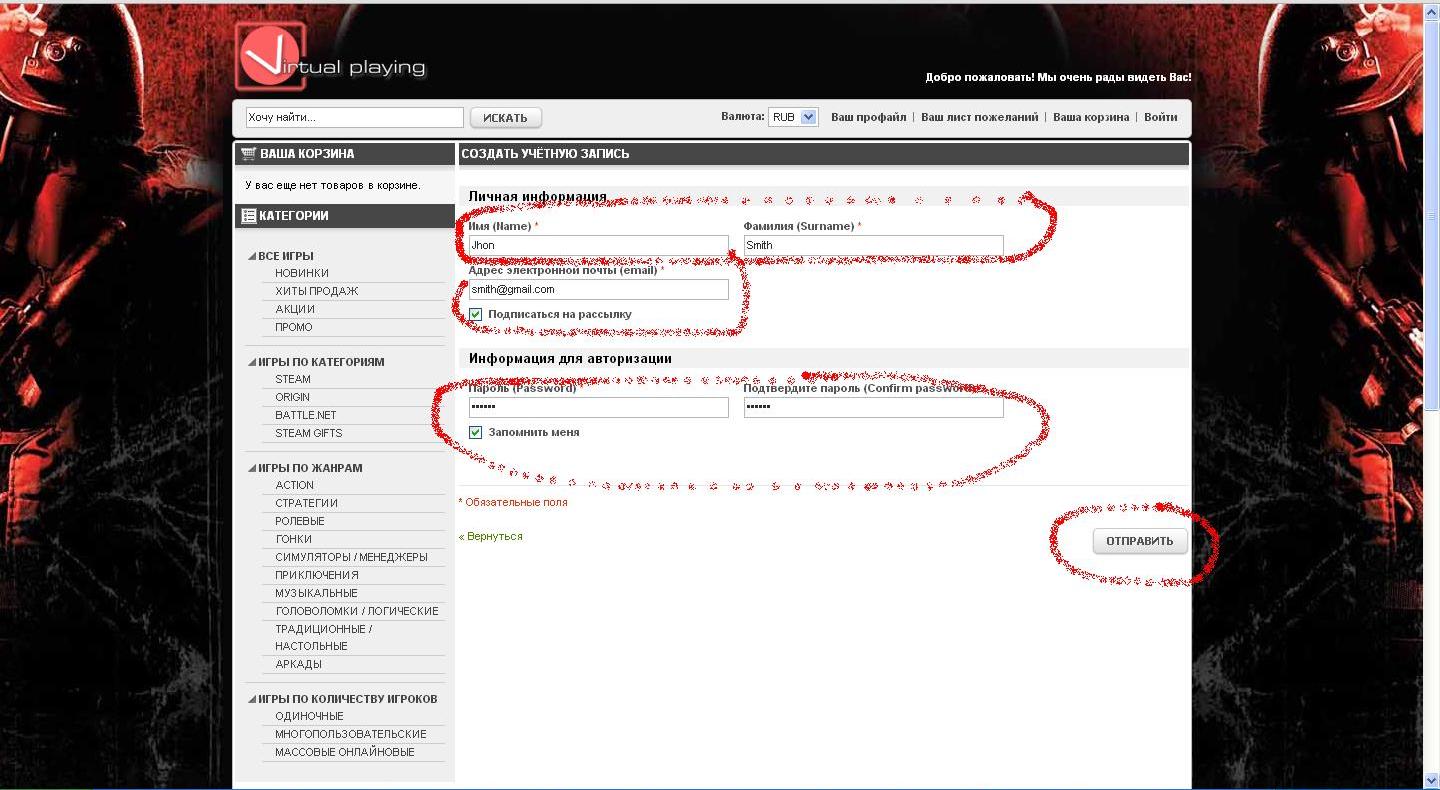Collapse the ИГРЫ ПО КОЛИЧЕСТВУ ИГРОКОВ group
This screenshot has height=790, width=1440.
coord(253,699)
